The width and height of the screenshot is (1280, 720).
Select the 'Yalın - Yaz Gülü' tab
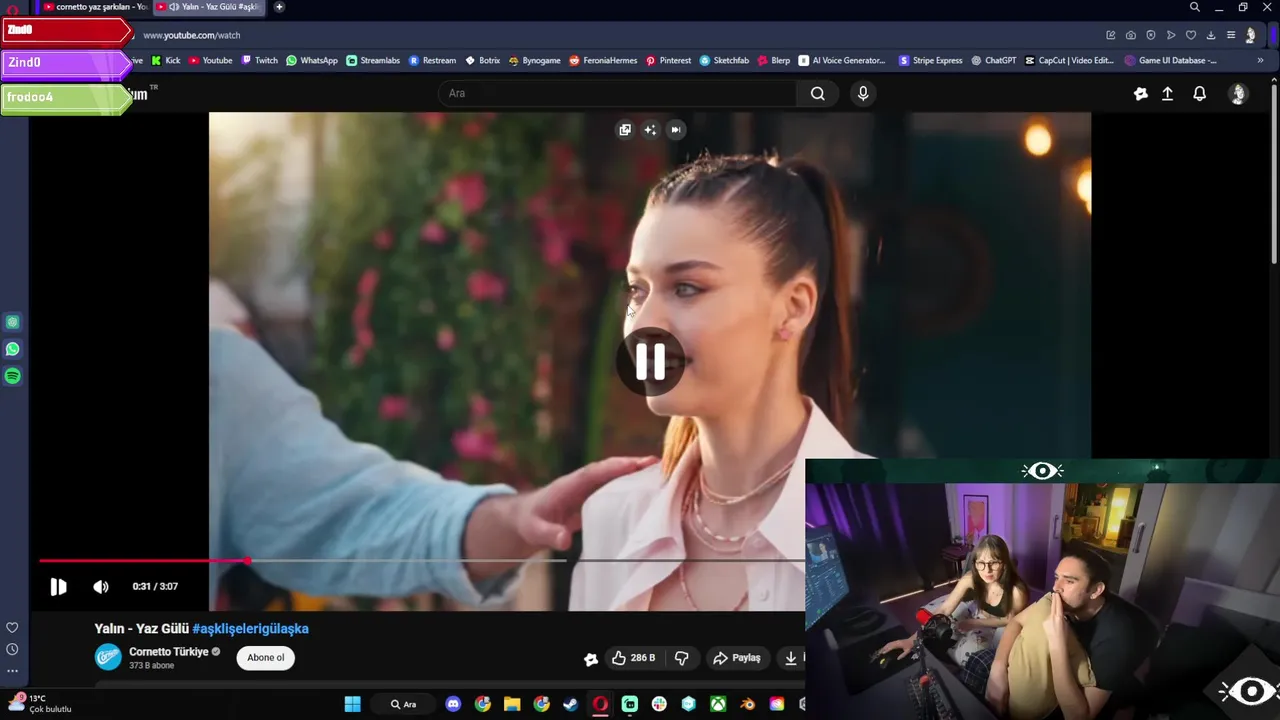click(x=210, y=7)
